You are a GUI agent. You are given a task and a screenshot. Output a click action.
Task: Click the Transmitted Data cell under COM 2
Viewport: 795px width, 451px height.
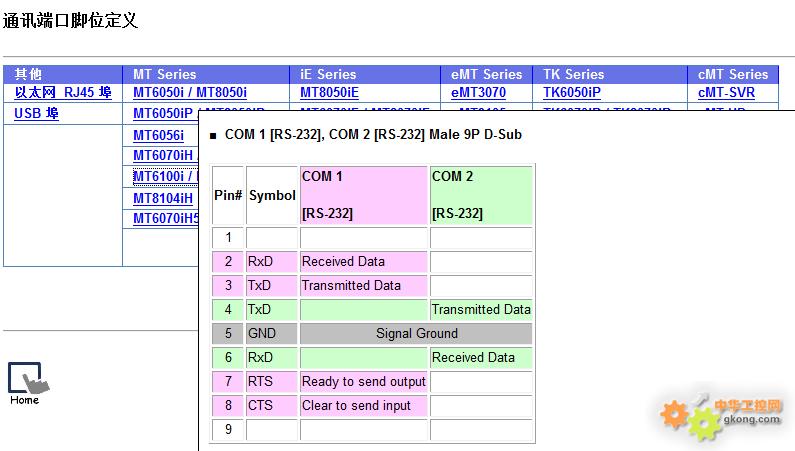(481, 310)
